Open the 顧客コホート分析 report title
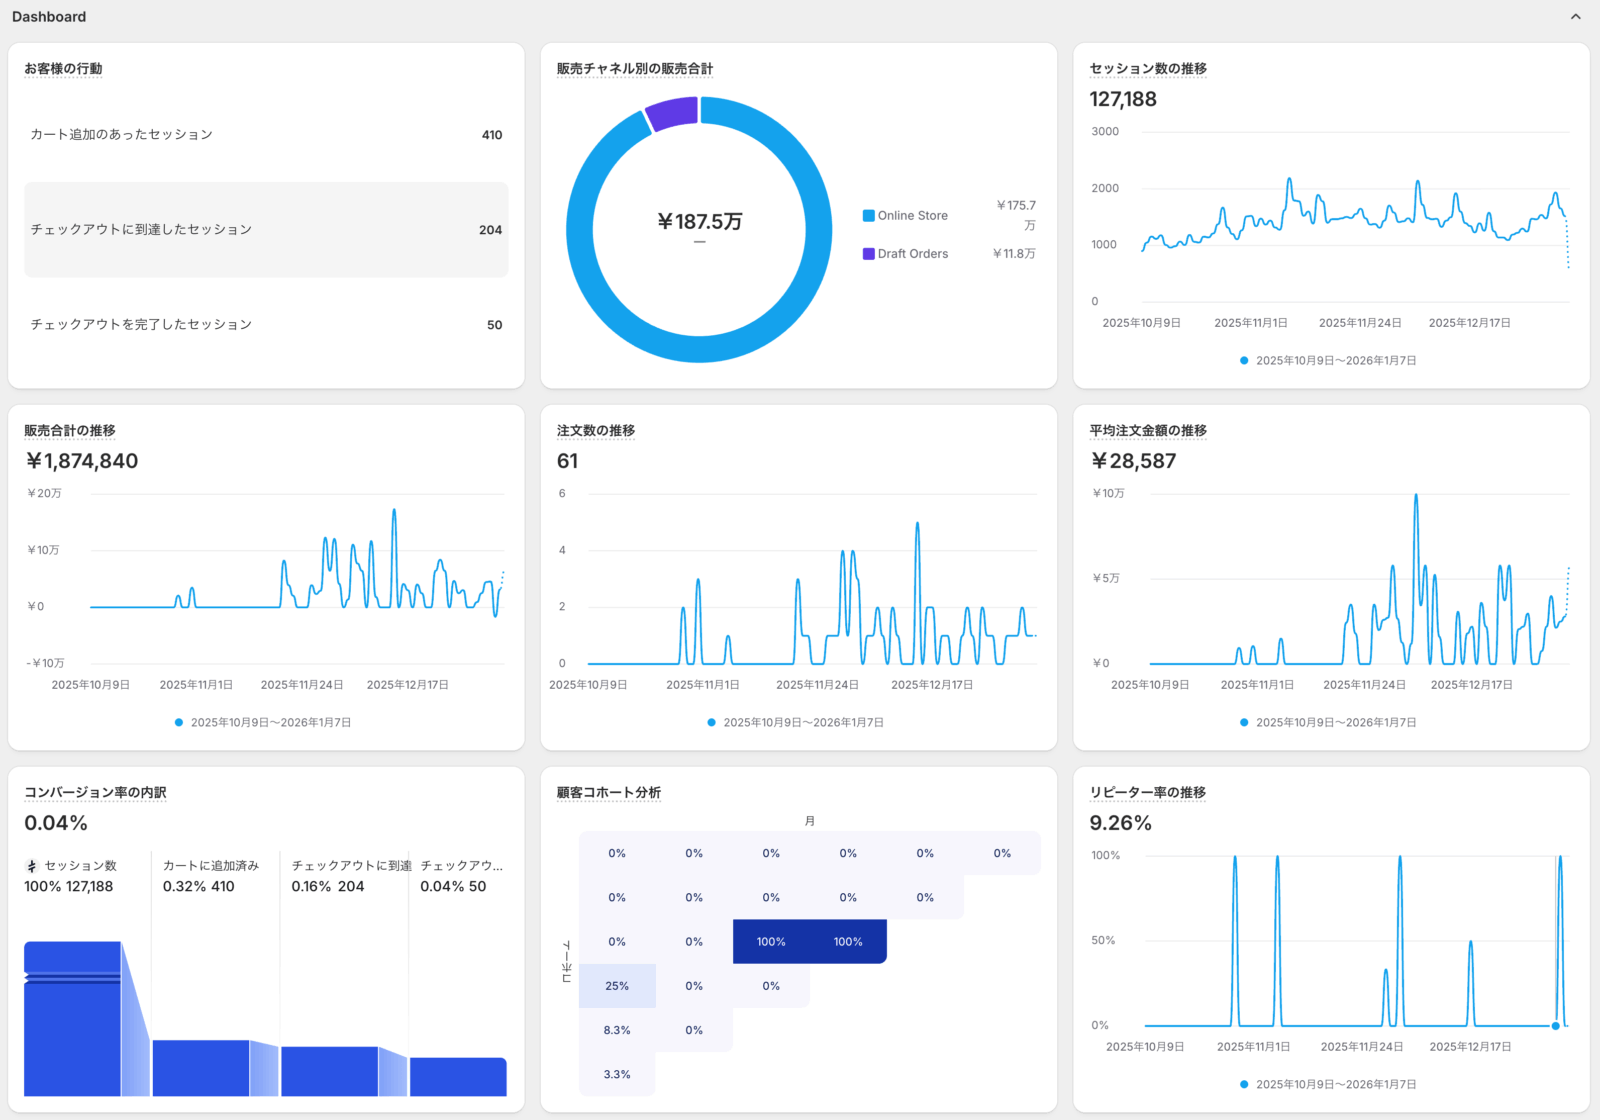This screenshot has width=1600, height=1120. click(608, 793)
